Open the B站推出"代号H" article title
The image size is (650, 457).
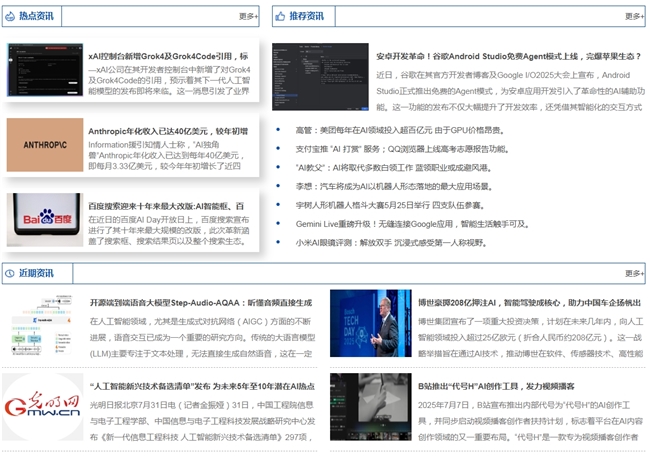[495, 386]
